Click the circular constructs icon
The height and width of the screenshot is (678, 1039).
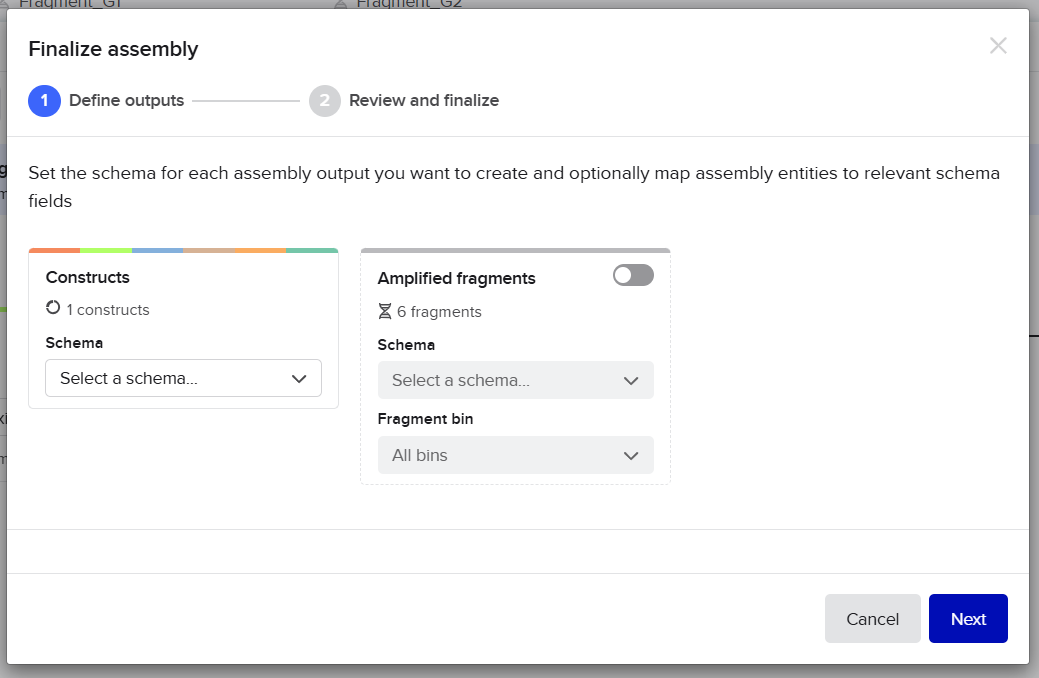tap(53, 308)
